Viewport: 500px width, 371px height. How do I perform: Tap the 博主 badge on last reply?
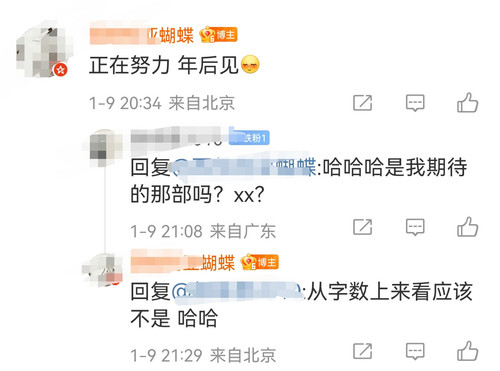click(260, 262)
